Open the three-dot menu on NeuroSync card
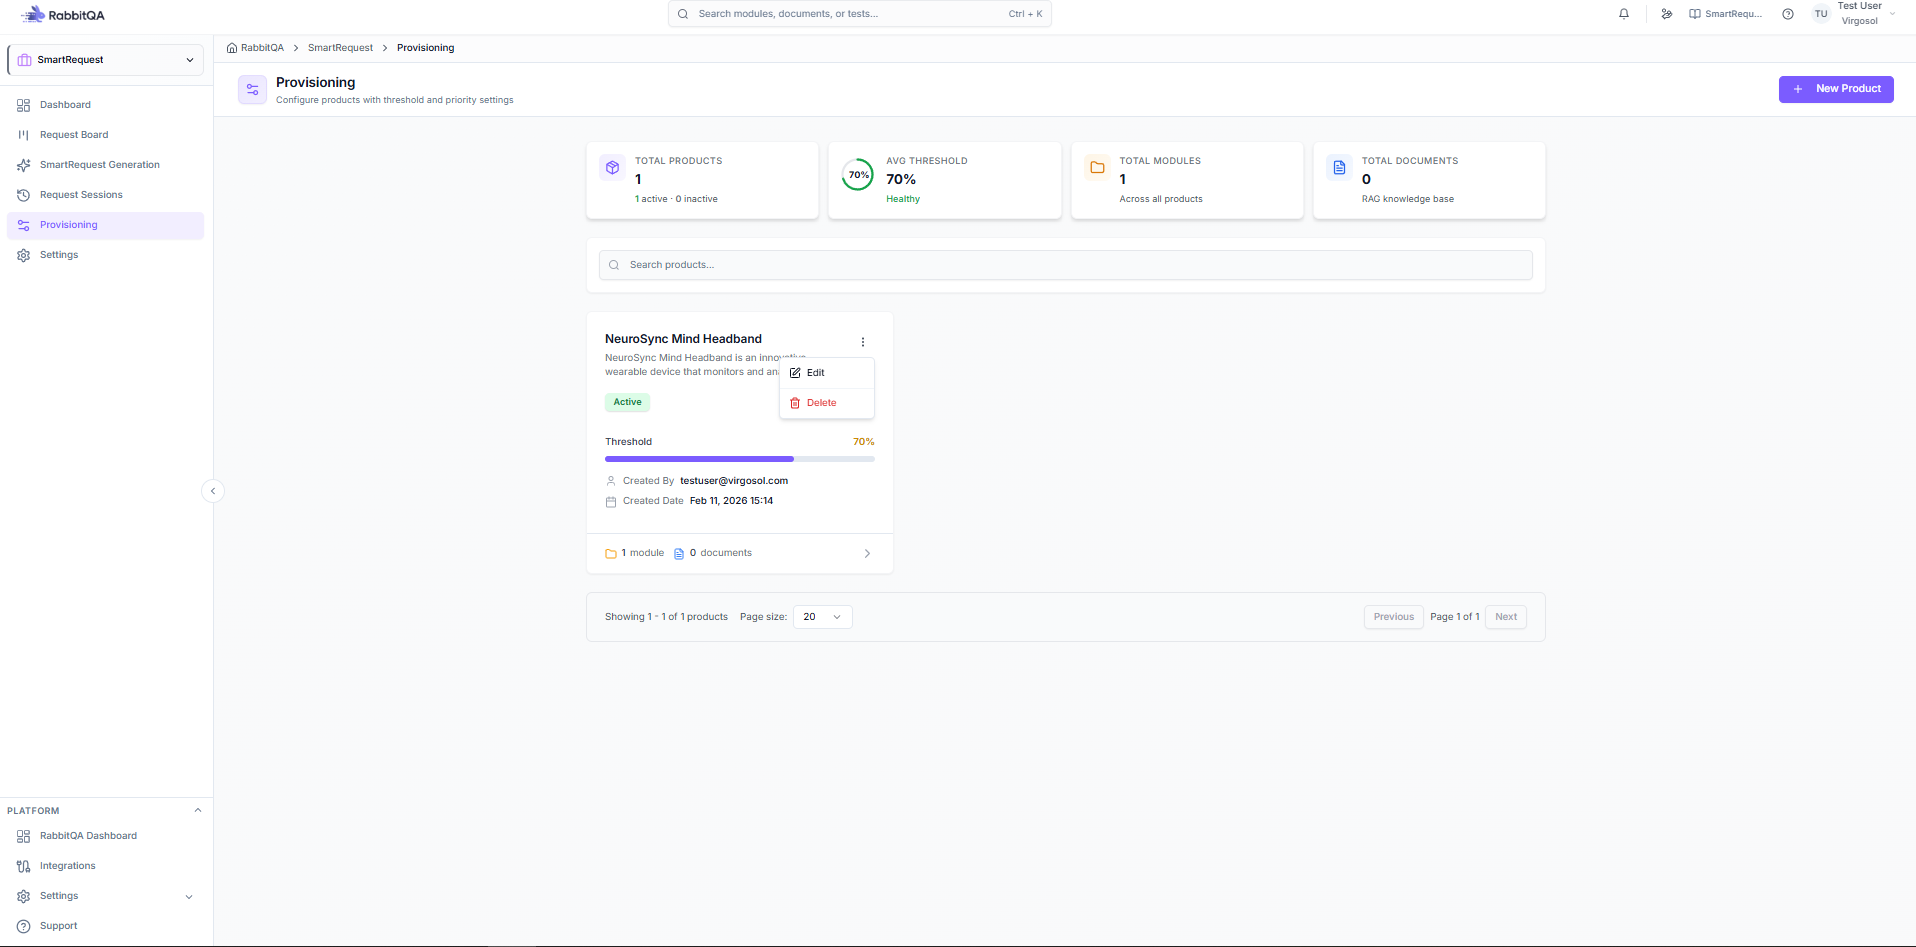Screen dimensions: 1916x947 coord(863,342)
